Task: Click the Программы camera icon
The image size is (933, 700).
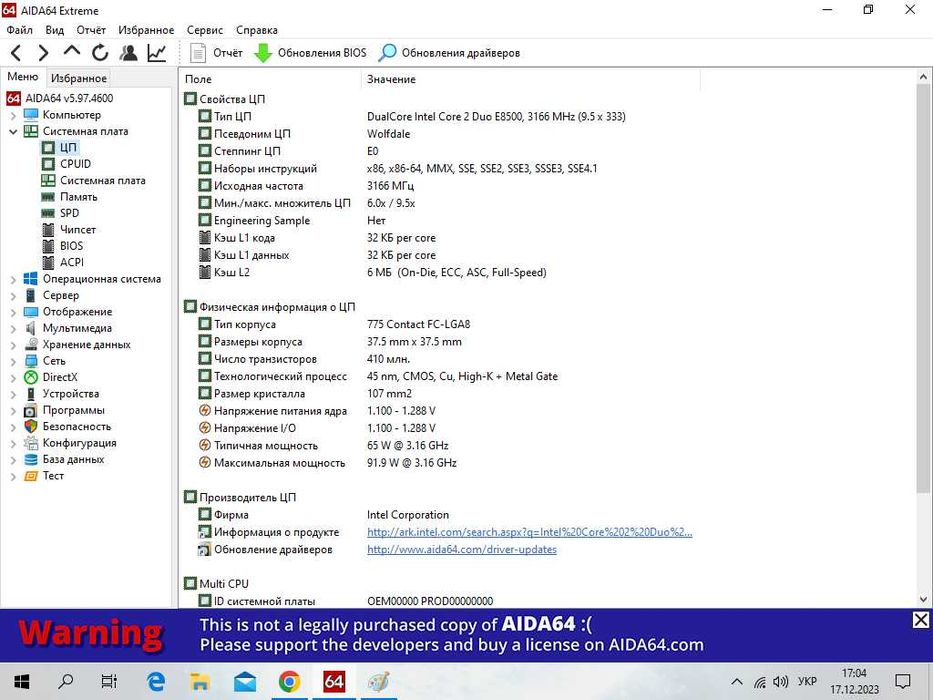Action: click(31, 410)
